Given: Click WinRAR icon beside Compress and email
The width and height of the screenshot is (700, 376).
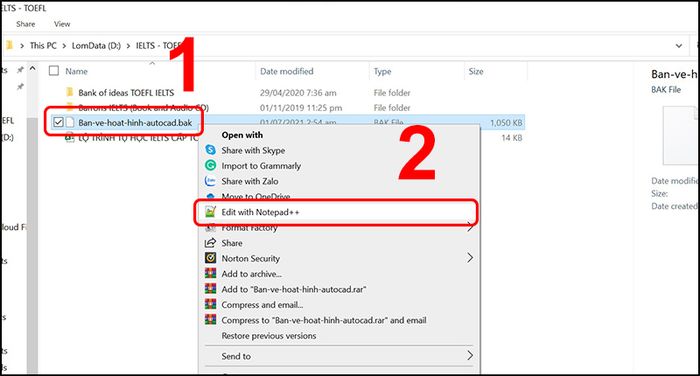Looking at the screenshot, I should [210, 305].
